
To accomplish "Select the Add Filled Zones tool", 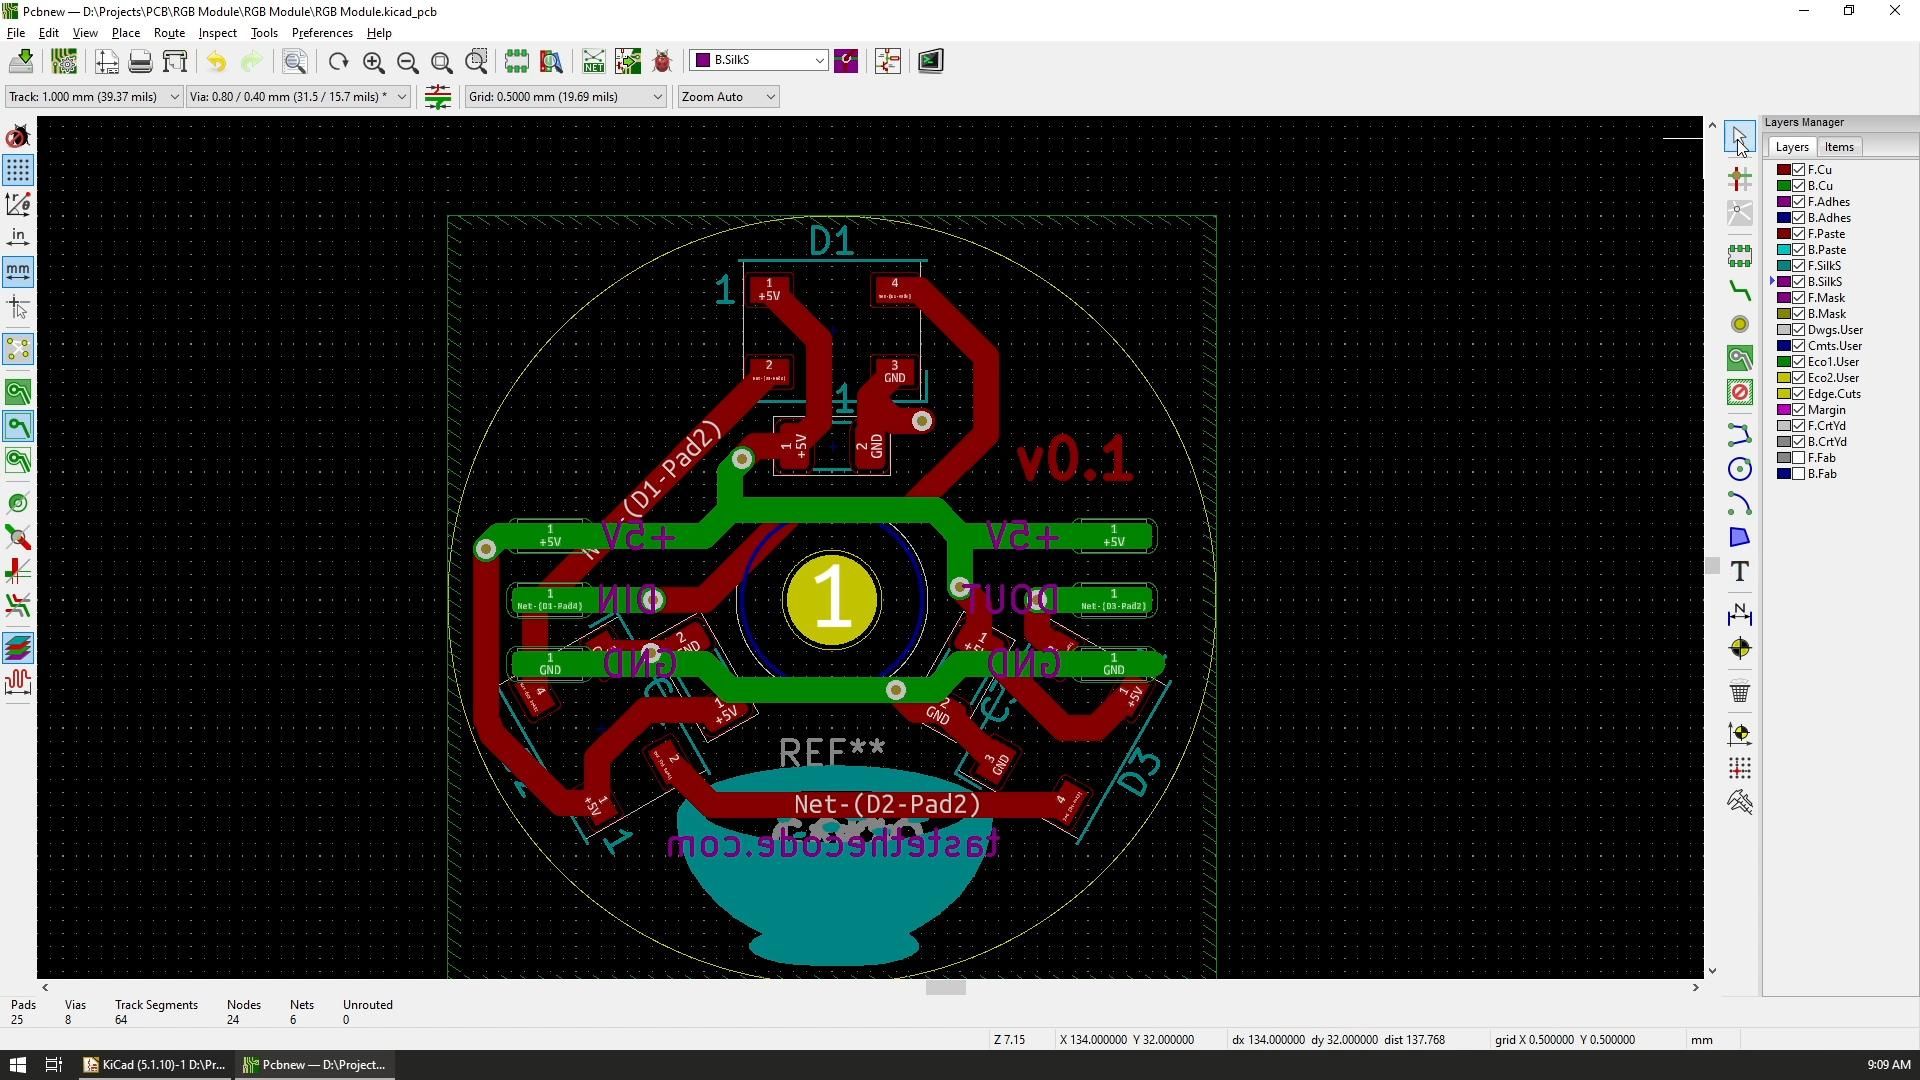I will click(x=1740, y=357).
